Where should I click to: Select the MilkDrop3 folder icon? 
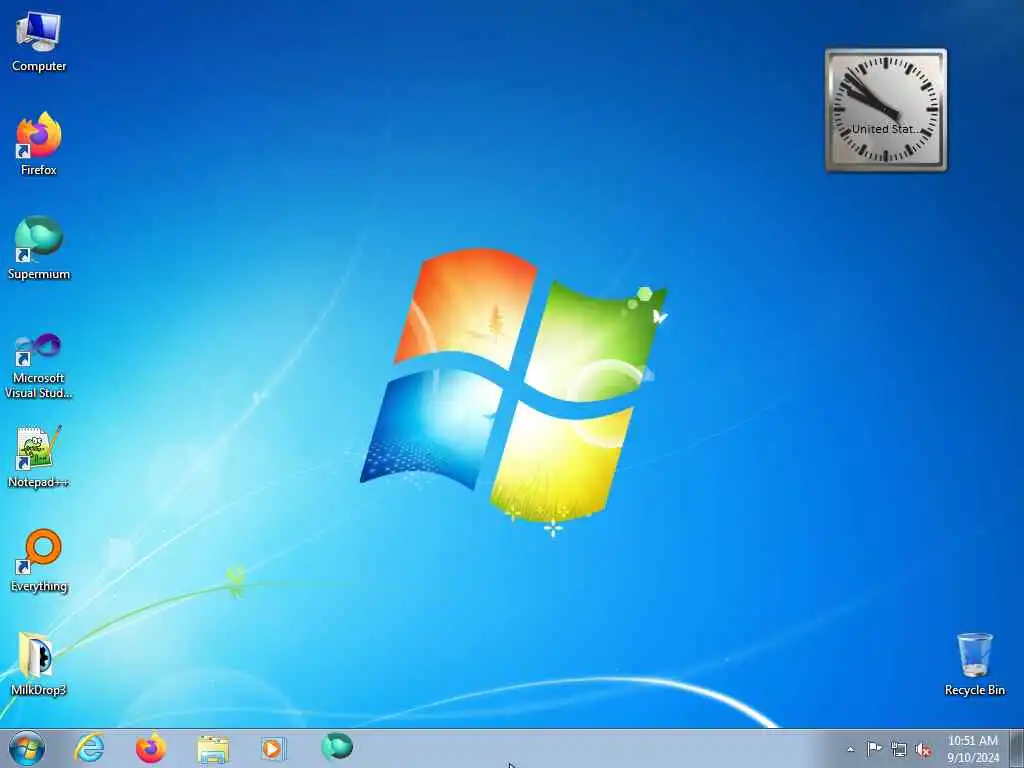click(x=39, y=664)
